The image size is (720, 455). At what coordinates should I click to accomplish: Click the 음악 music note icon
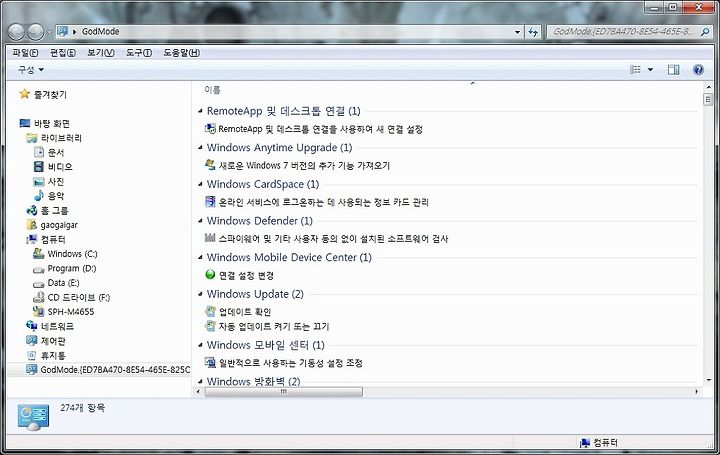pos(39,196)
